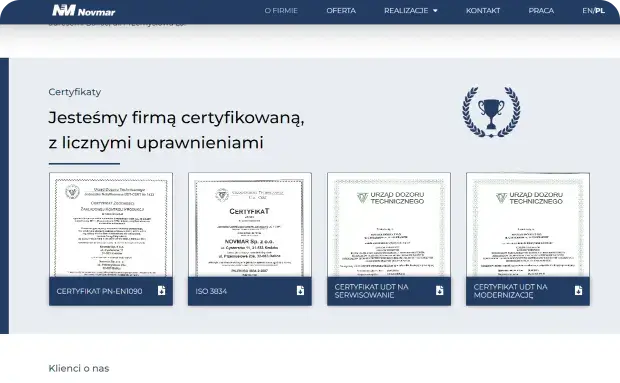Screen dimensions: 620x383
Task: Open the Certyfikat PN-EN1090 label bar
Action: (111, 291)
